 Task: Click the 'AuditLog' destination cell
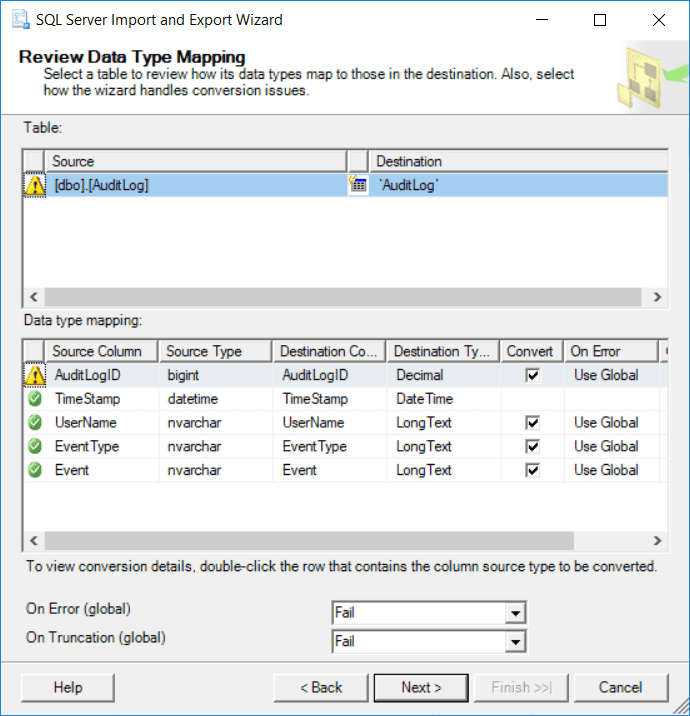pyautogui.click(x=519, y=185)
